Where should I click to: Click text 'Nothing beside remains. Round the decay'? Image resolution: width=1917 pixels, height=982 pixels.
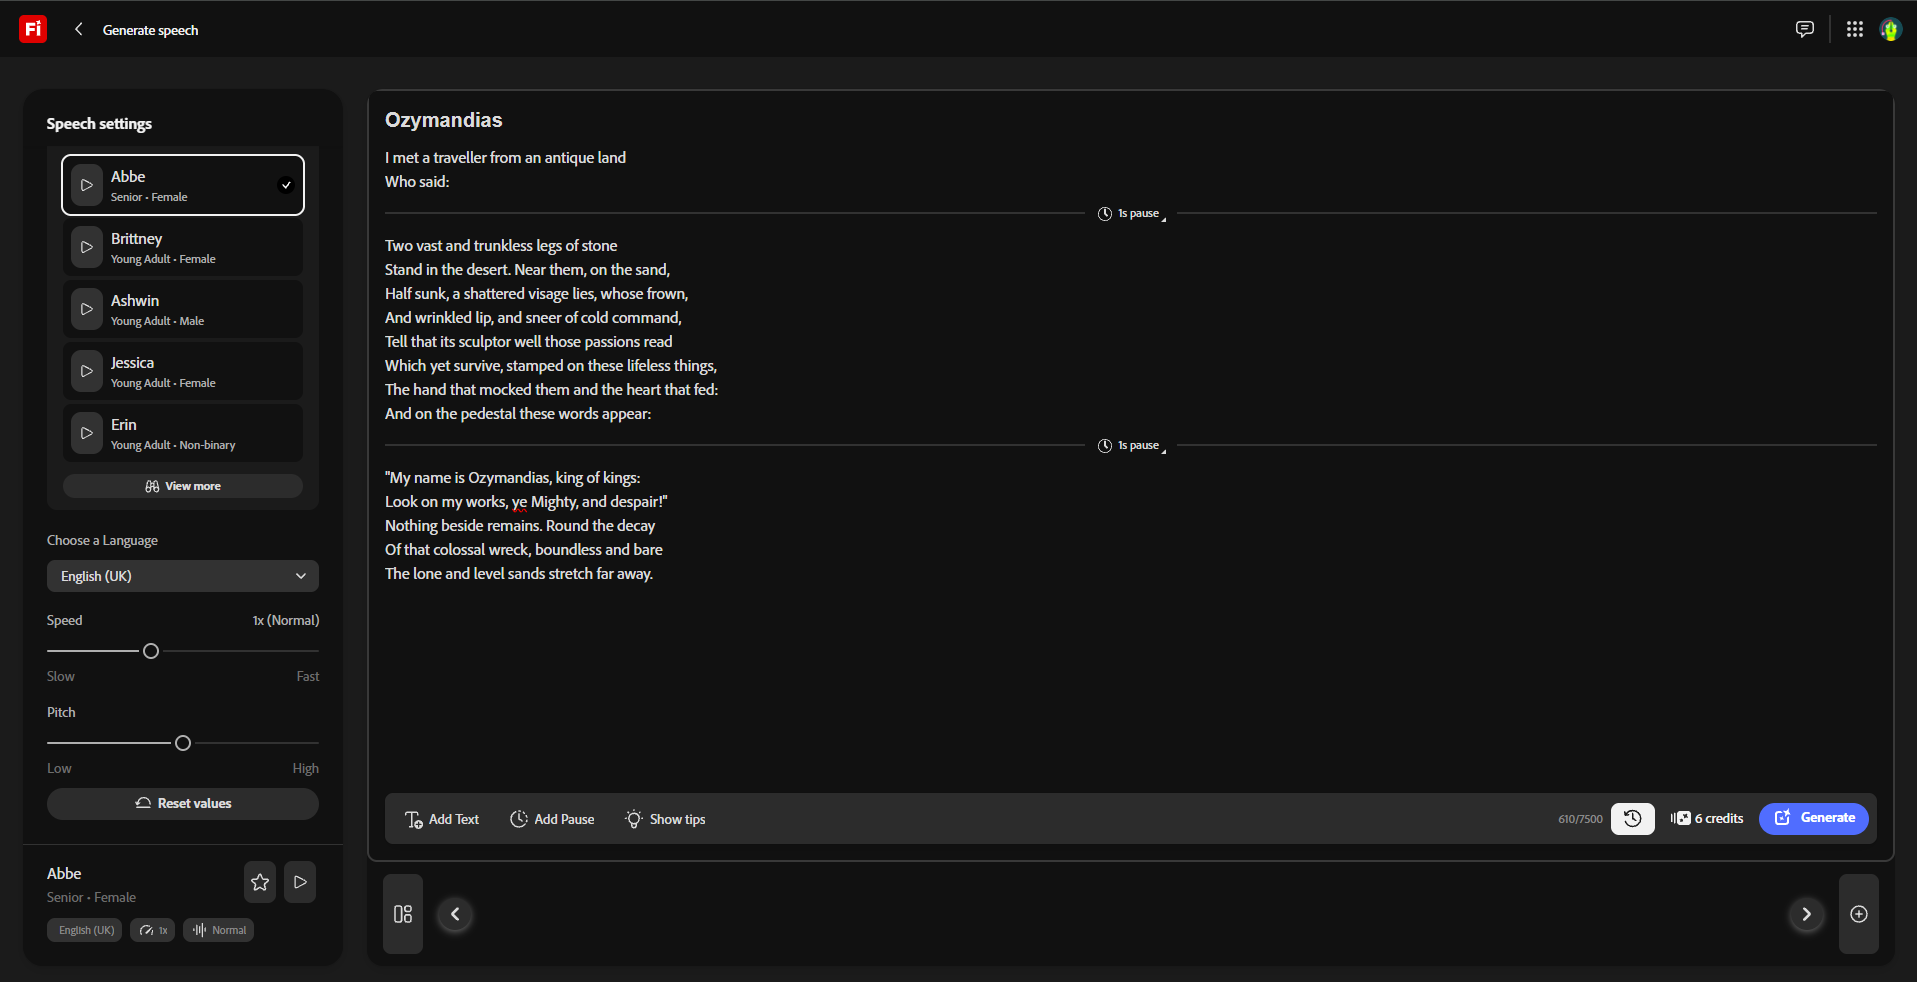pos(520,526)
